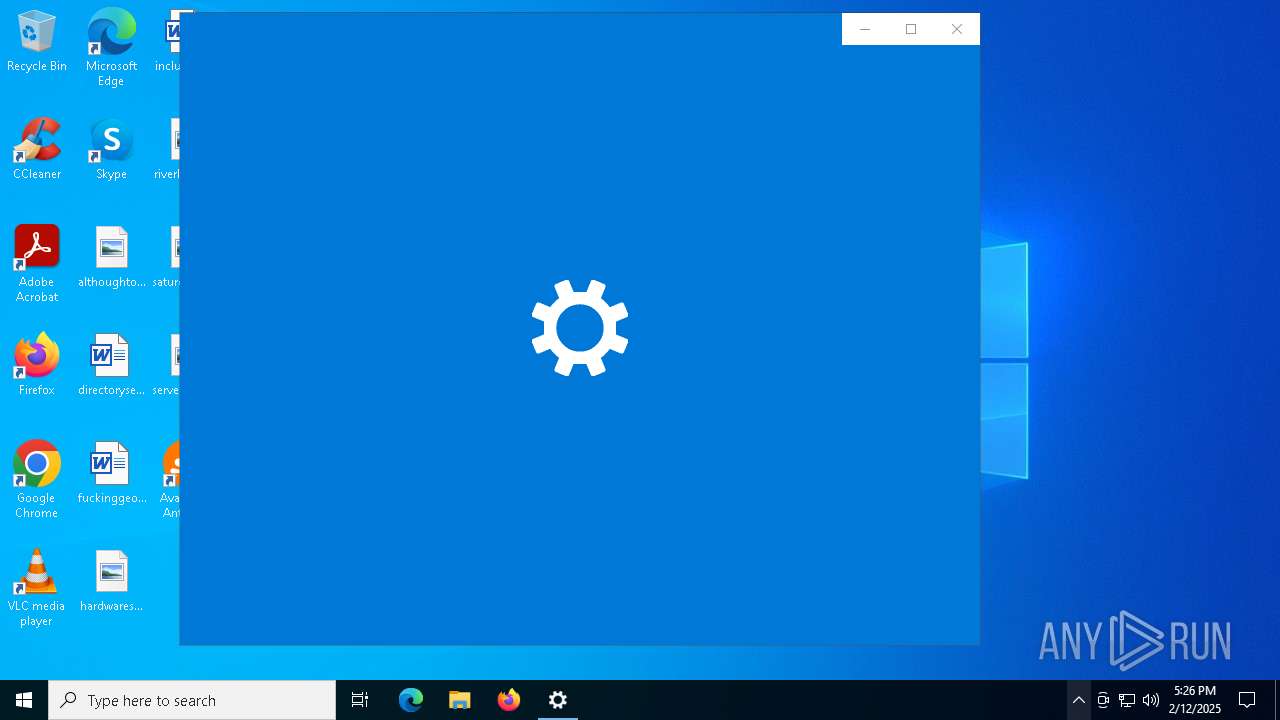Viewport: 1280px width, 720px height.
Task: Open File Explorer from the taskbar
Action: click(460, 700)
